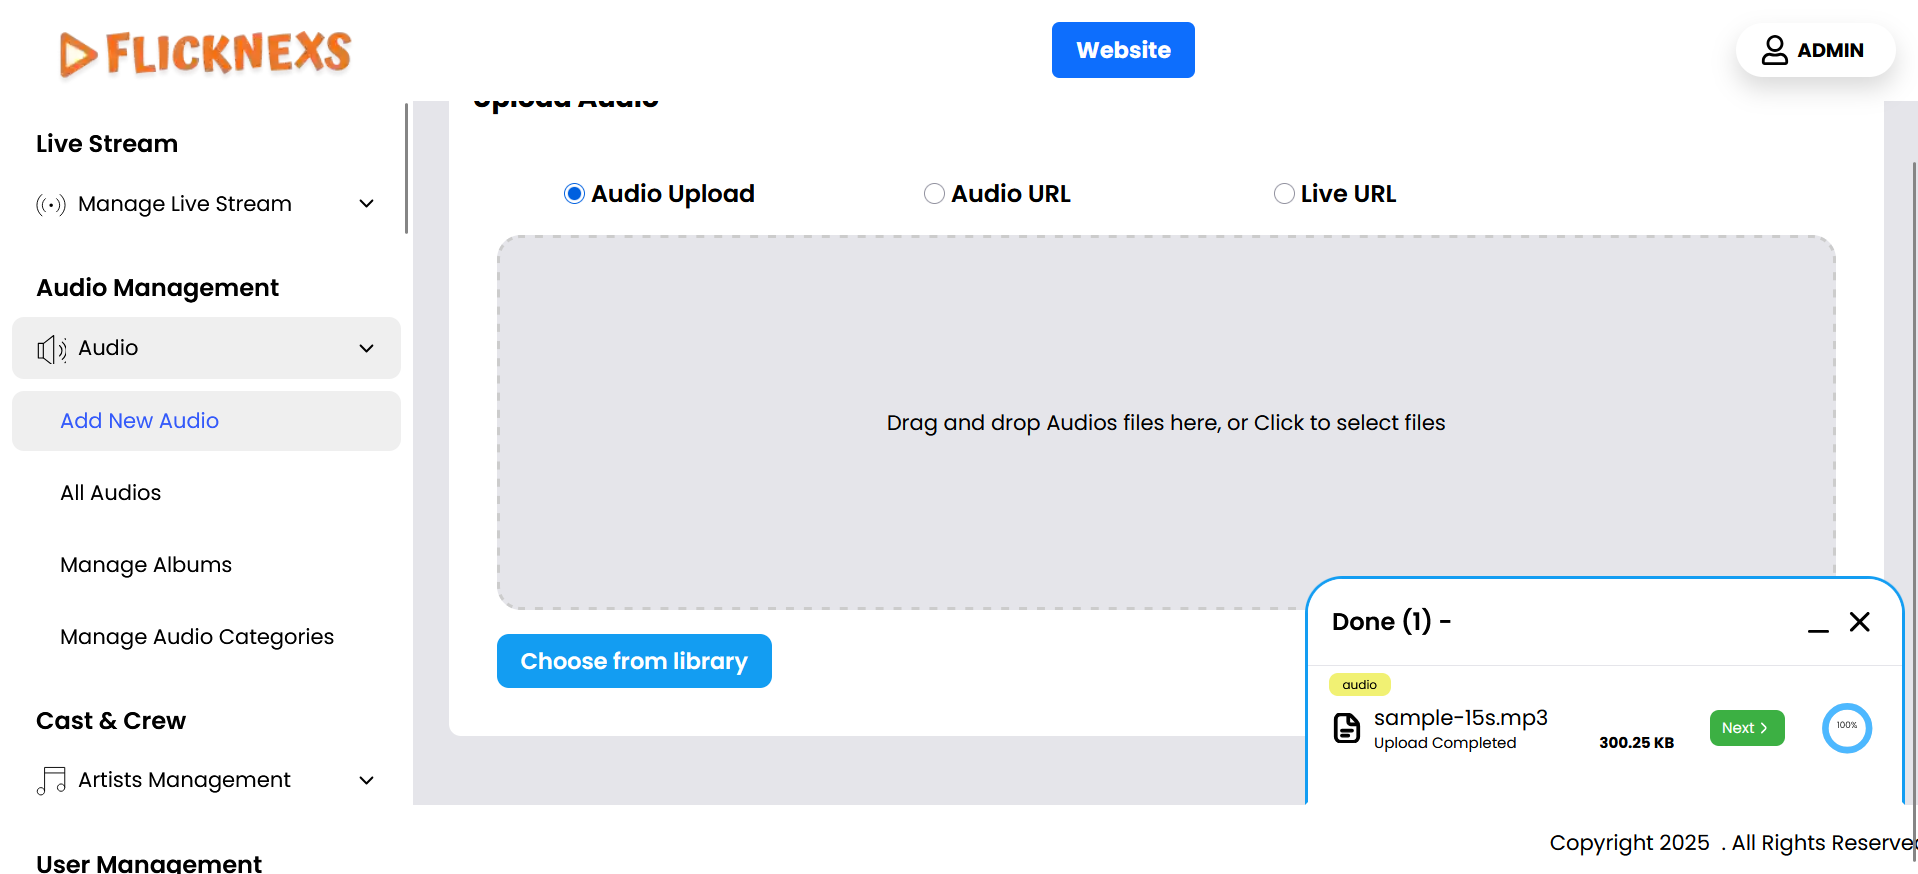Click the live stream broadcast icon
The height and width of the screenshot is (874, 1918).
tap(51, 205)
